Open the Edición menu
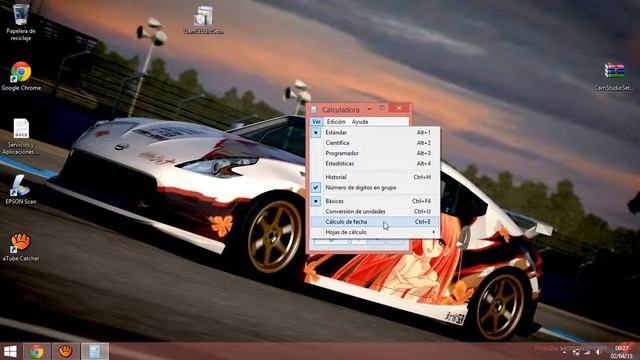 pyautogui.click(x=336, y=122)
